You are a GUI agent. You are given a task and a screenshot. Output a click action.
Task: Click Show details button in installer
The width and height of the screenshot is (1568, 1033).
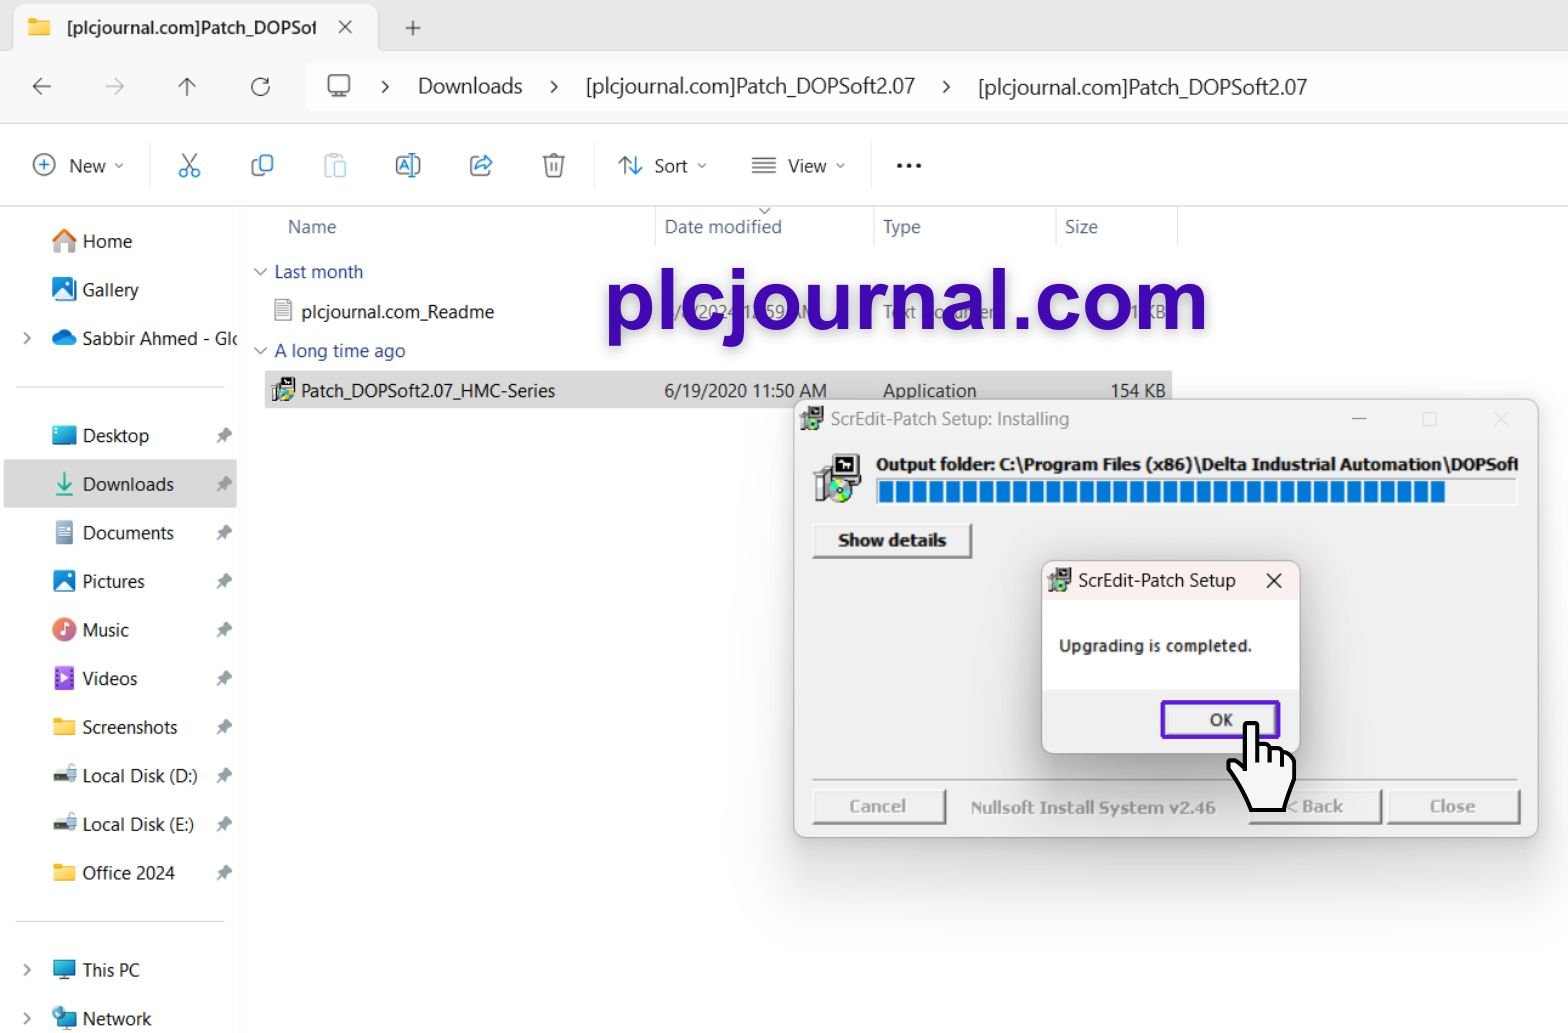point(892,540)
